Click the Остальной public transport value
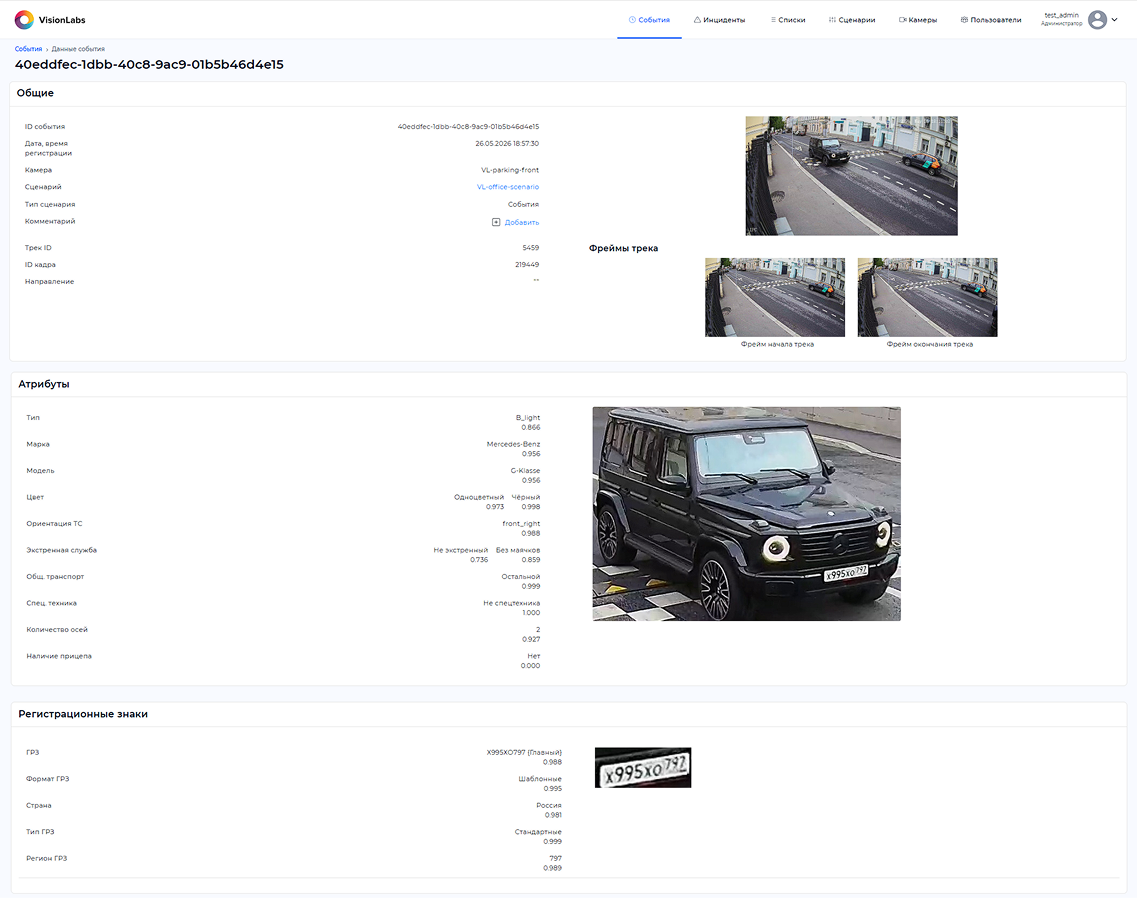Viewport: 1137px width, 898px height. 521,577
